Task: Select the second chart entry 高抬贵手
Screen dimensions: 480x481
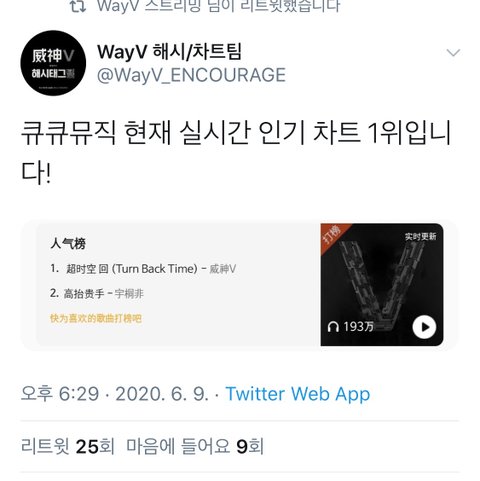Action: [x=97, y=294]
